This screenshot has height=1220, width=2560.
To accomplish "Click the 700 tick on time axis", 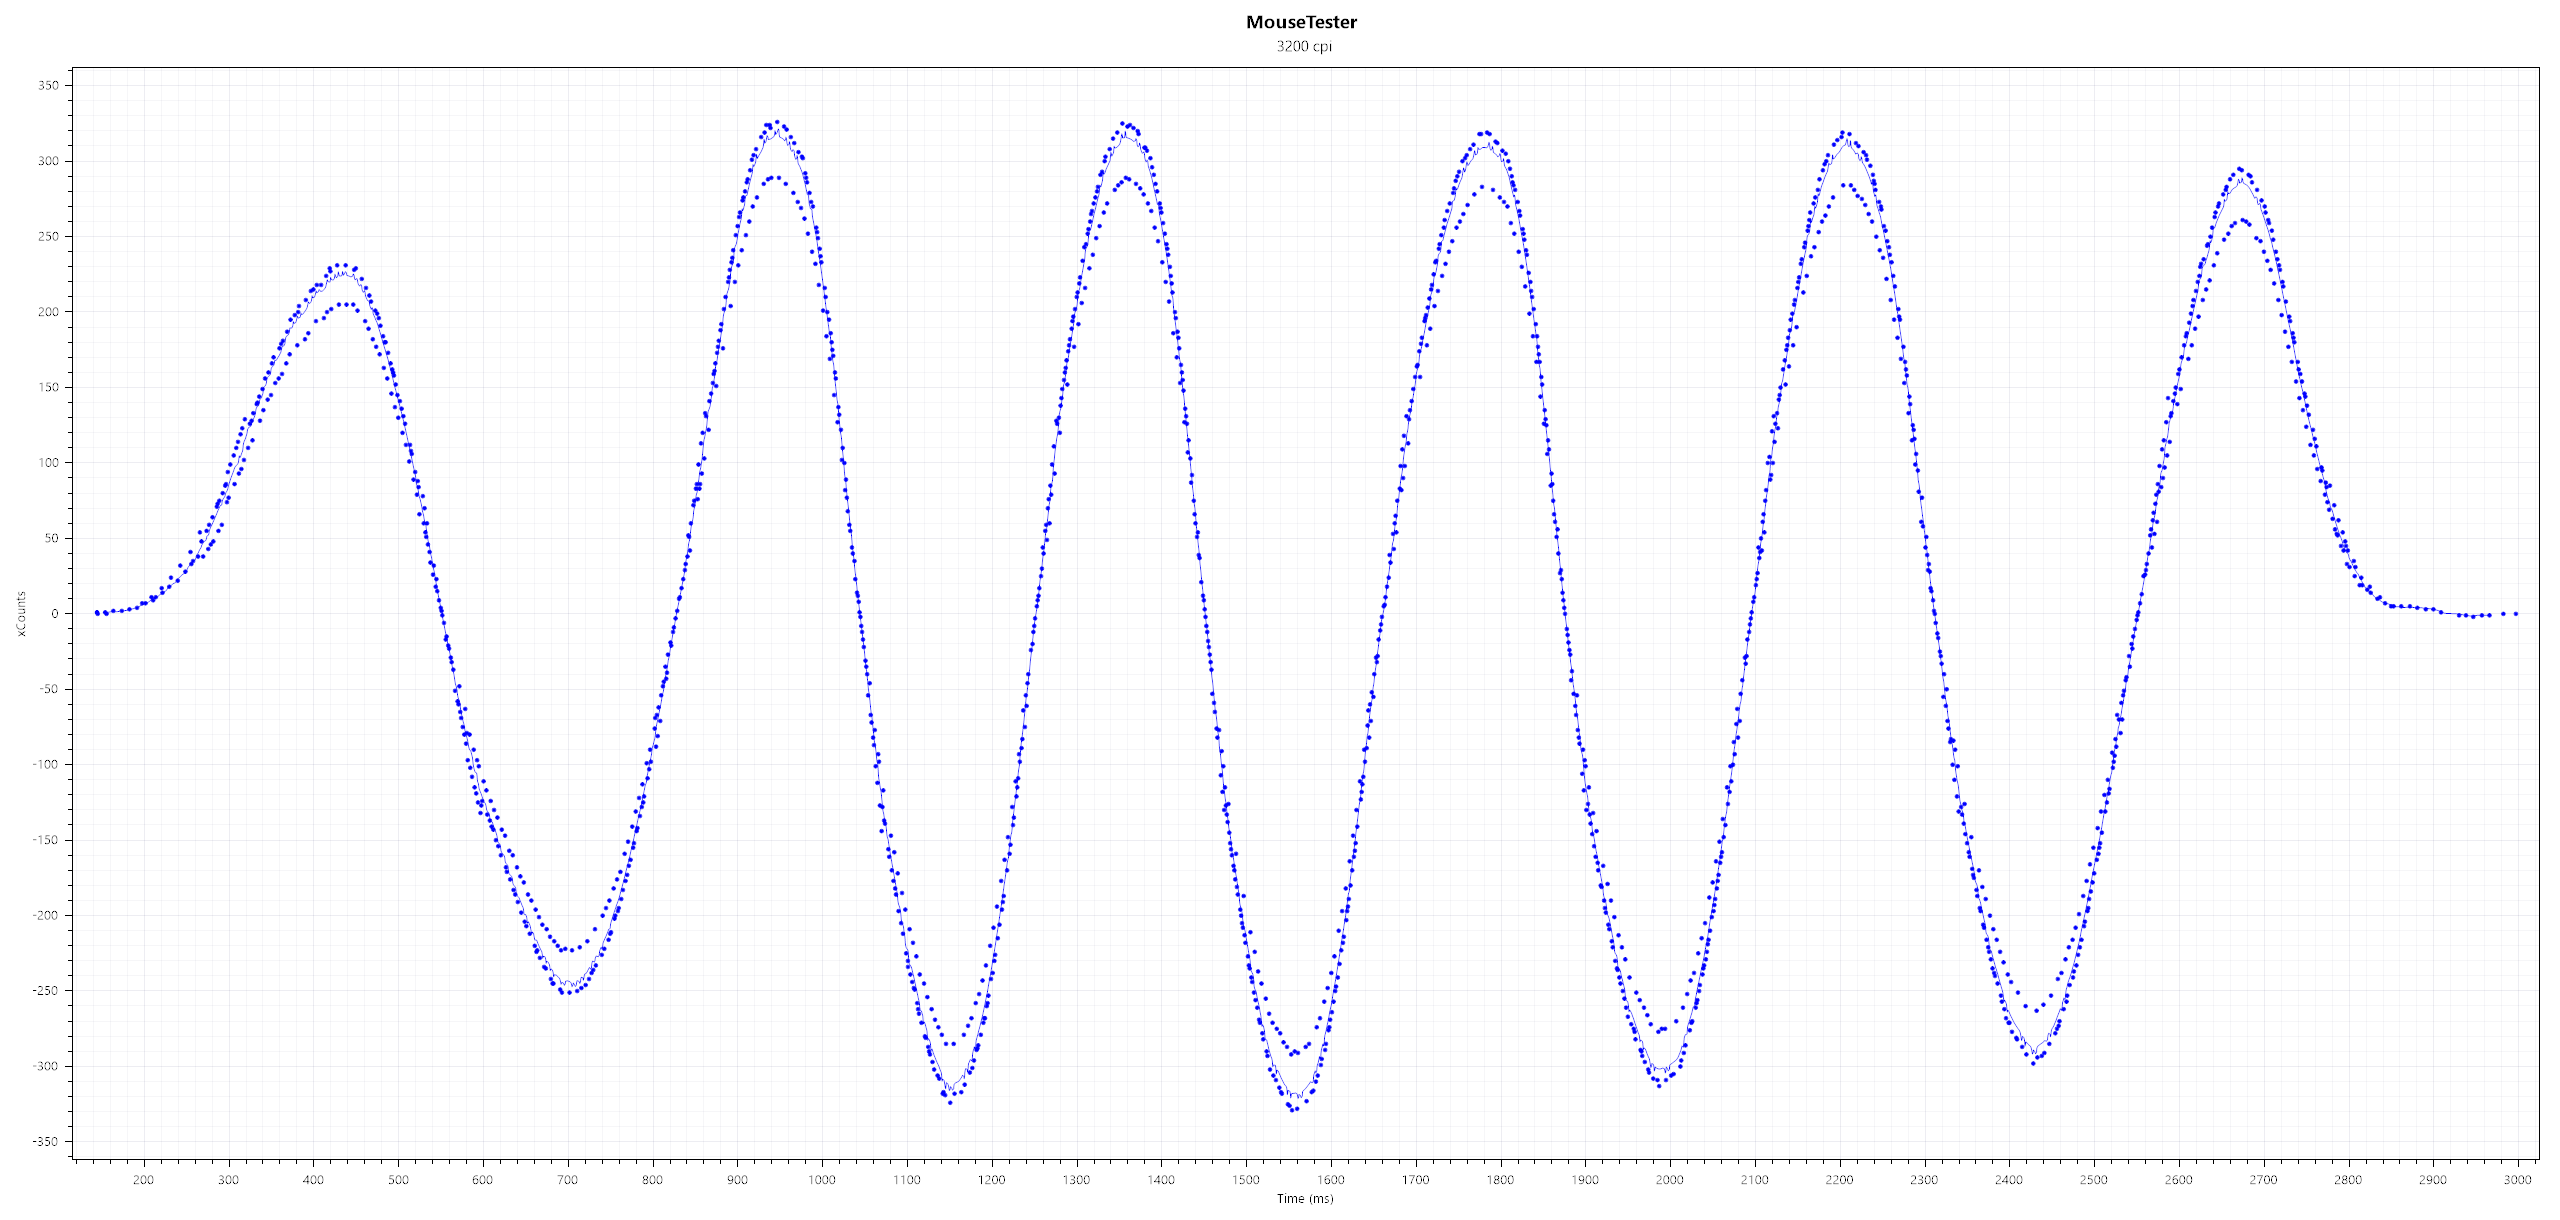I will pos(567,1180).
